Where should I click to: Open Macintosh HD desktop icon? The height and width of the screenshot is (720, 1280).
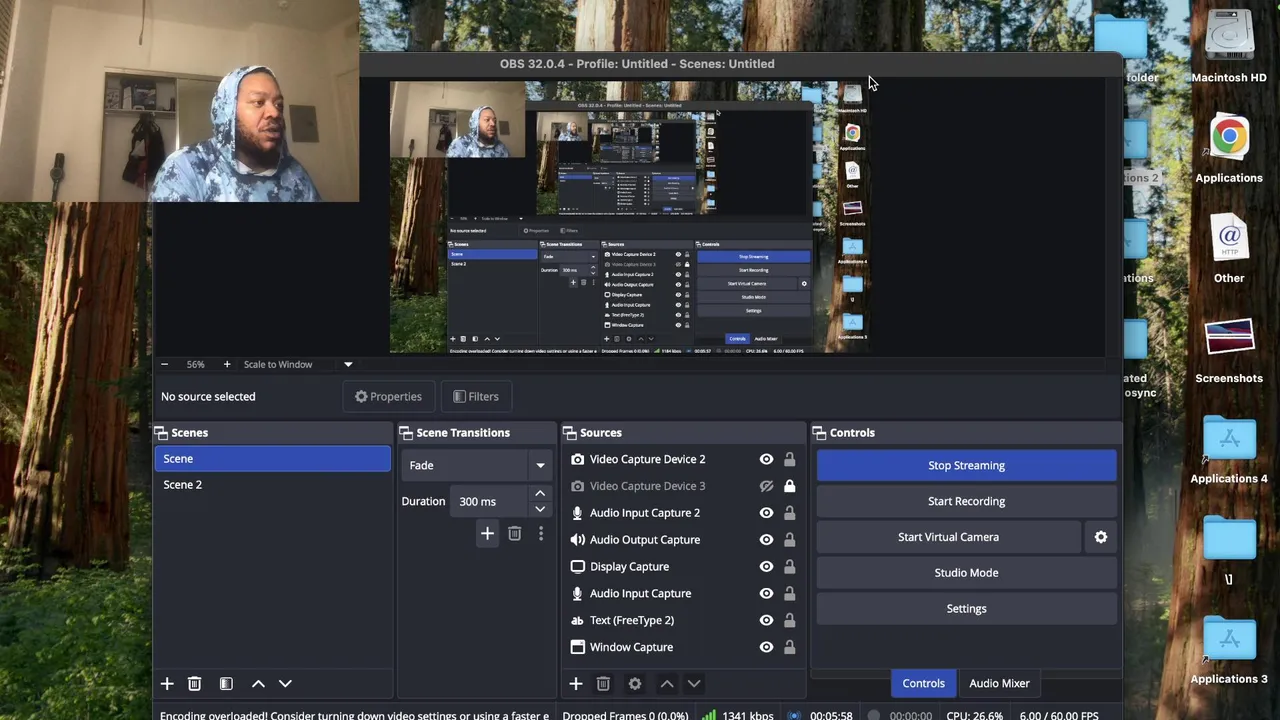click(x=1229, y=47)
